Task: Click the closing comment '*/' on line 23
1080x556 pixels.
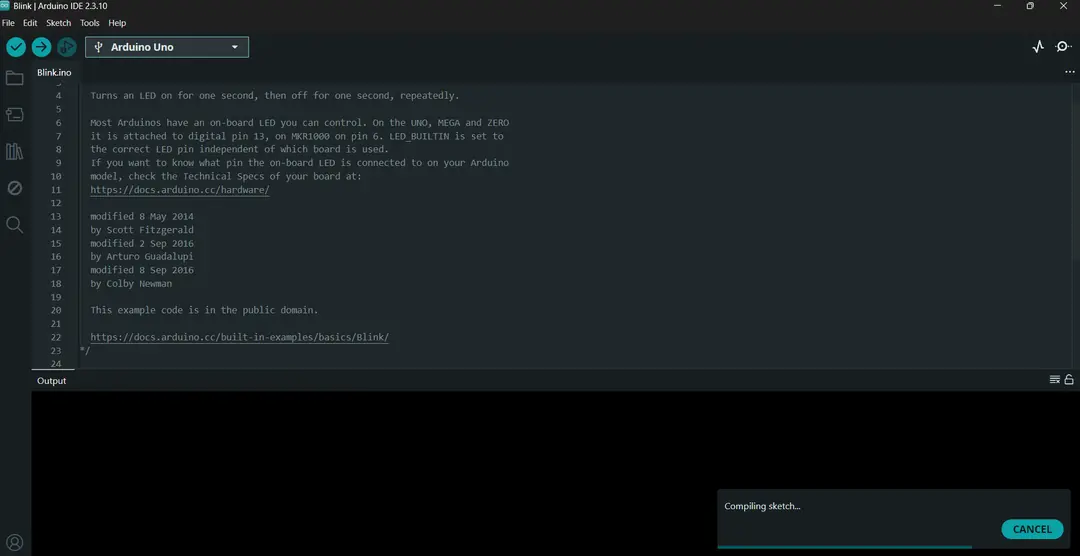Action: pyautogui.click(x=85, y=351)
